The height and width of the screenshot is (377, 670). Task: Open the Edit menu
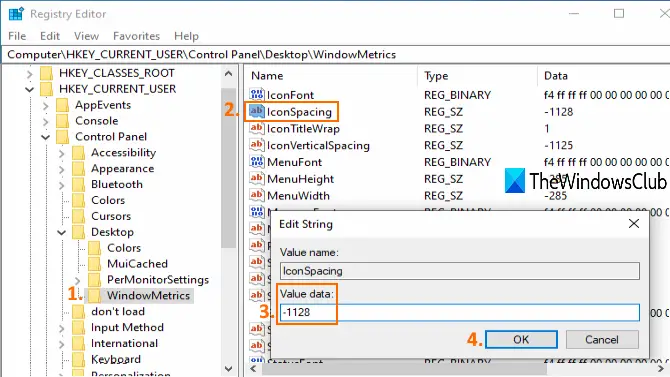(50, 36)
